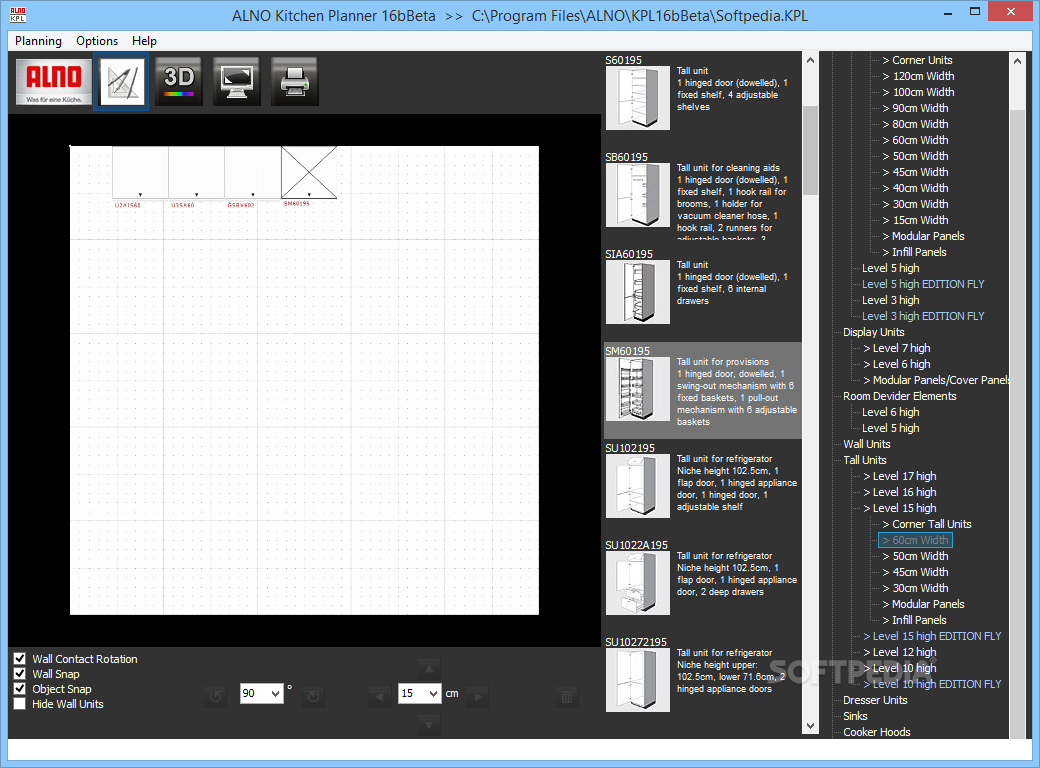Image resolution: width=1040 pixels, height=768 pixels.
Task: Select the highlighted 60cm Width under Level 15 high
Action: (915, 541)
